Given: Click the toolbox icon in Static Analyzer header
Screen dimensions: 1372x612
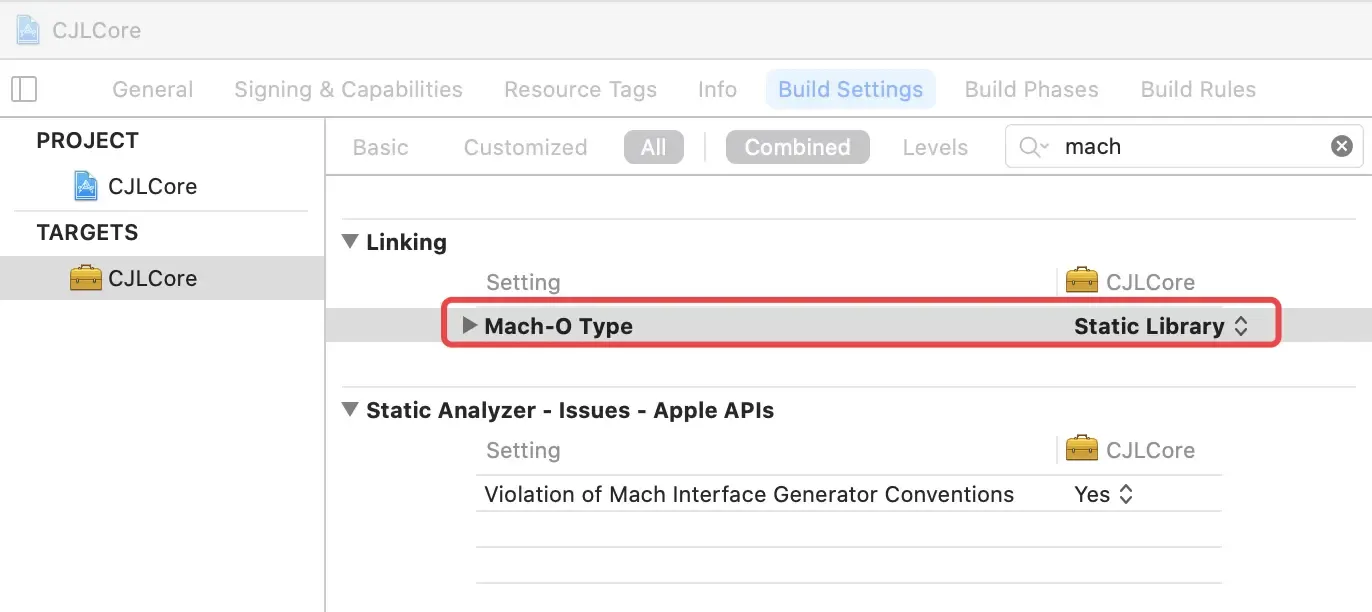Looking at the screenshot, I should coord(1082,450).
